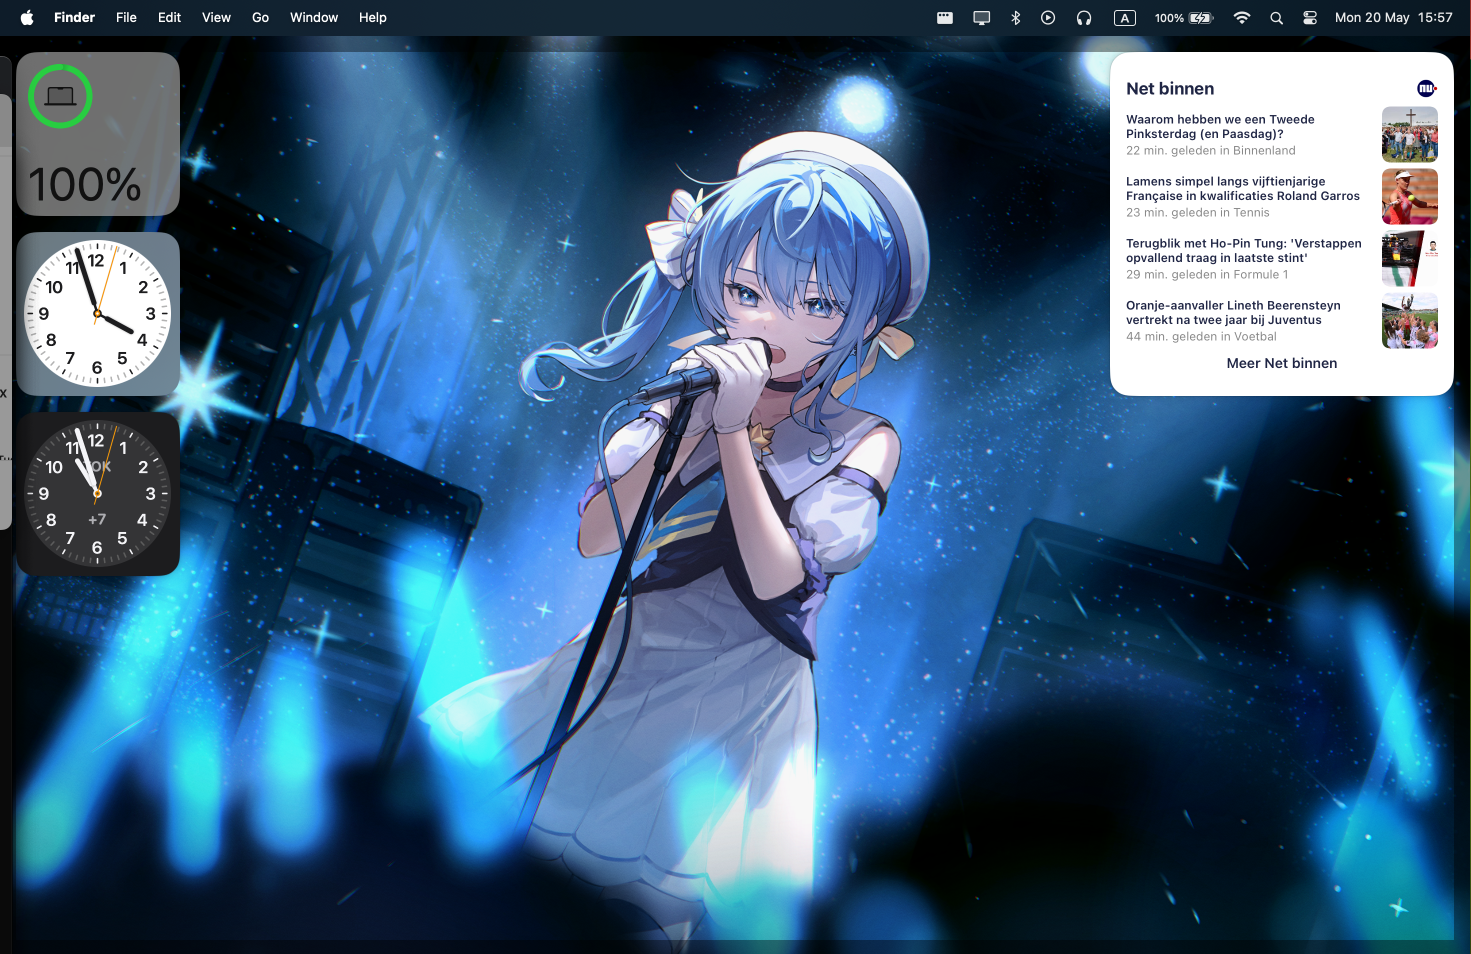Screen dimensions: 1471x954
Task: Open article 'Lamens simpel langs vijftienjarige Française'
Action: click(x=1243, y=188)
